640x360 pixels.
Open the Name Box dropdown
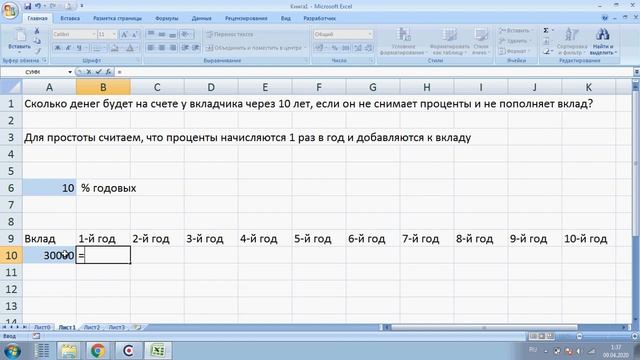tap(70, 72)
